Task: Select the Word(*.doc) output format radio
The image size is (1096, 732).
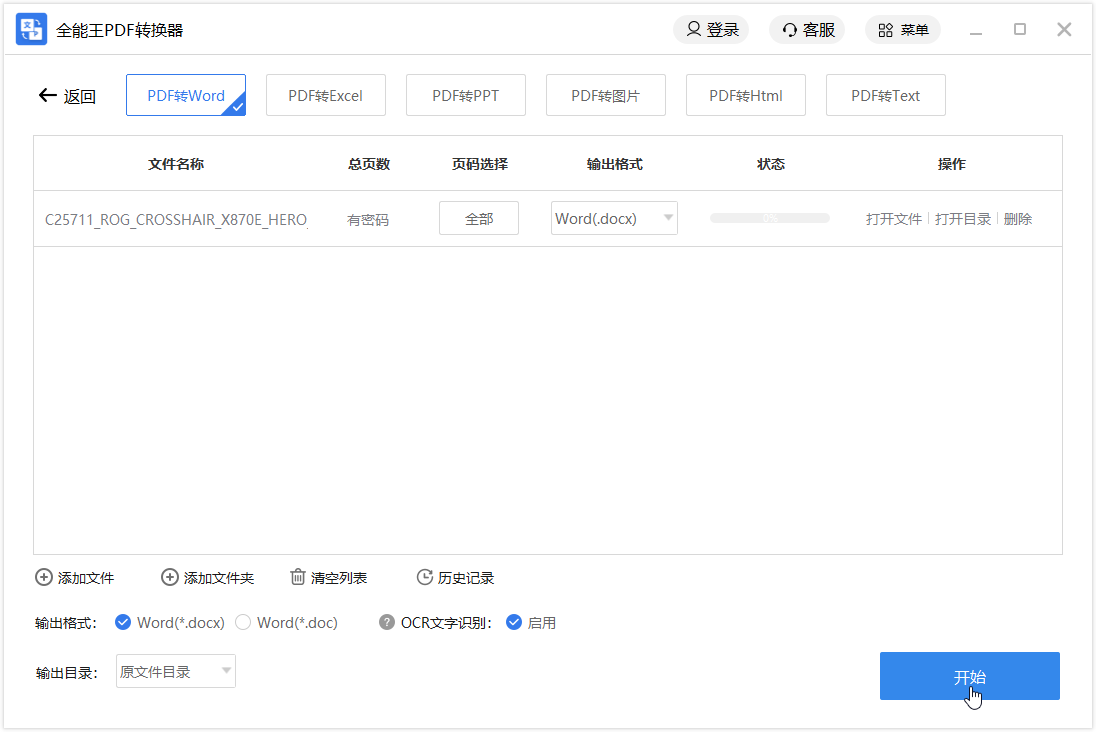Action: [243, 622]
